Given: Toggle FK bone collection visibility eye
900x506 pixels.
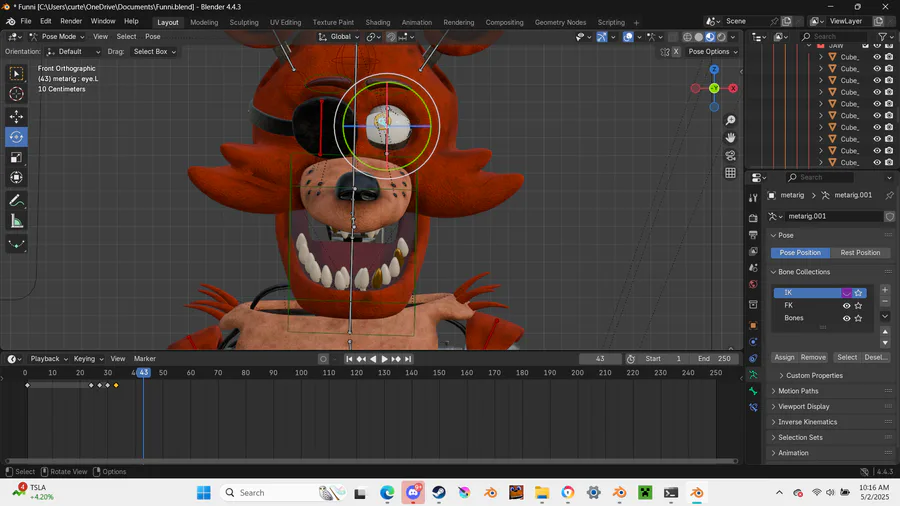Looking at the screenshot, I should (846, 306).
